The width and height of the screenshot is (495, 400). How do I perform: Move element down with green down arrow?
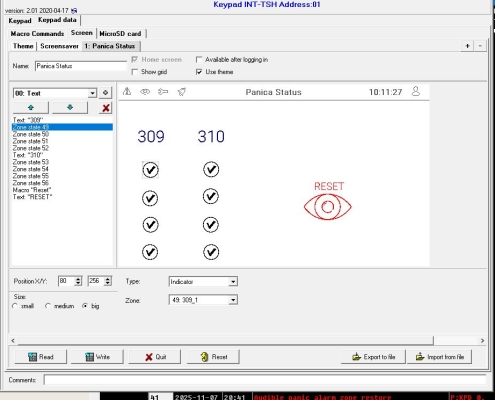coord(70,108)
